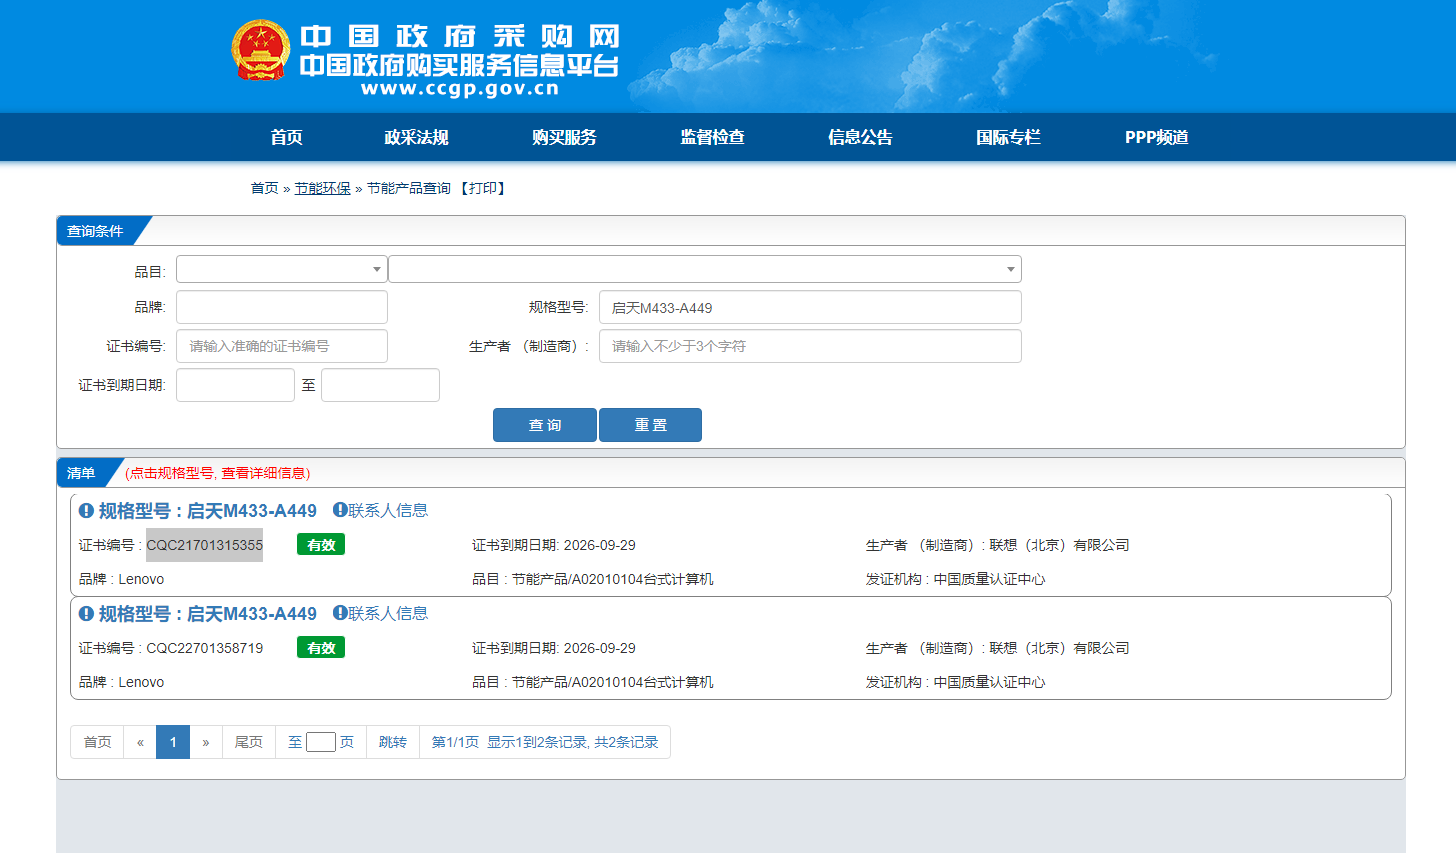The width and height of the screenshot is (1456, 853).
Task: Select page 1 in pagination
Action: point(173,742)
